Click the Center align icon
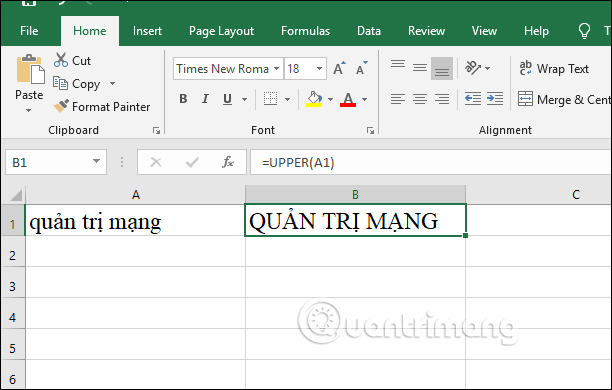The height and width of the screenshot is (390, 612). click(x=420, y=99)
